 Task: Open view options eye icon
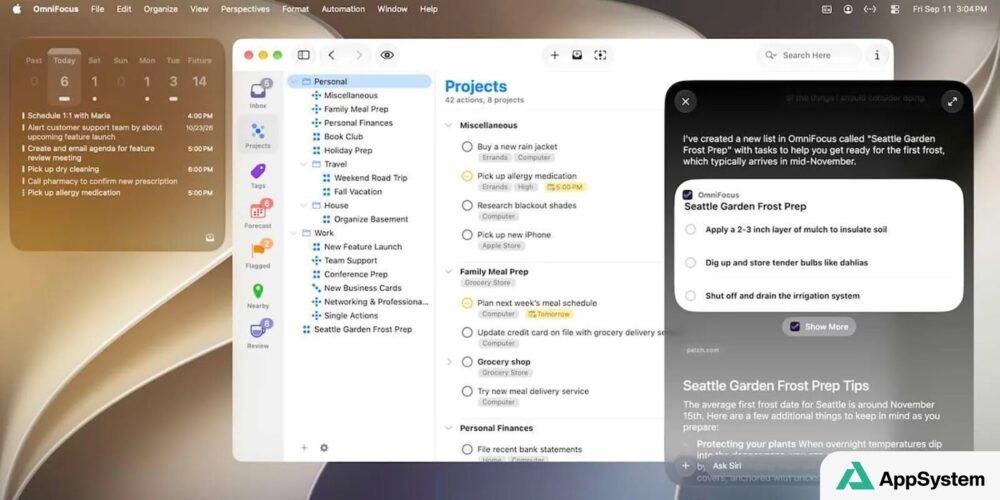point(387,55)
